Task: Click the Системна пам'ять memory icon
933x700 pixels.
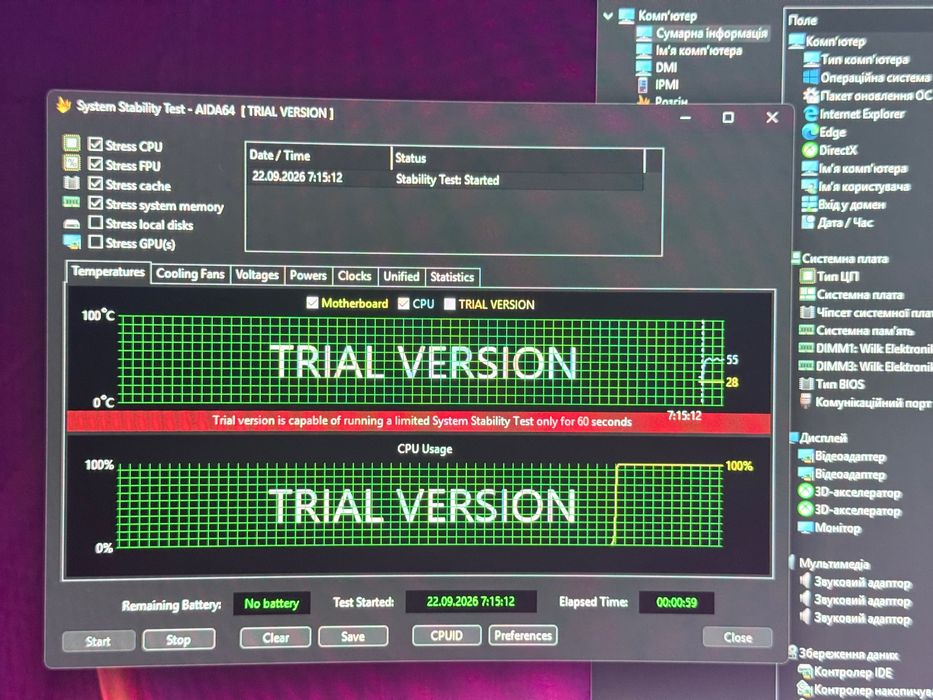Action: point(806,330)
